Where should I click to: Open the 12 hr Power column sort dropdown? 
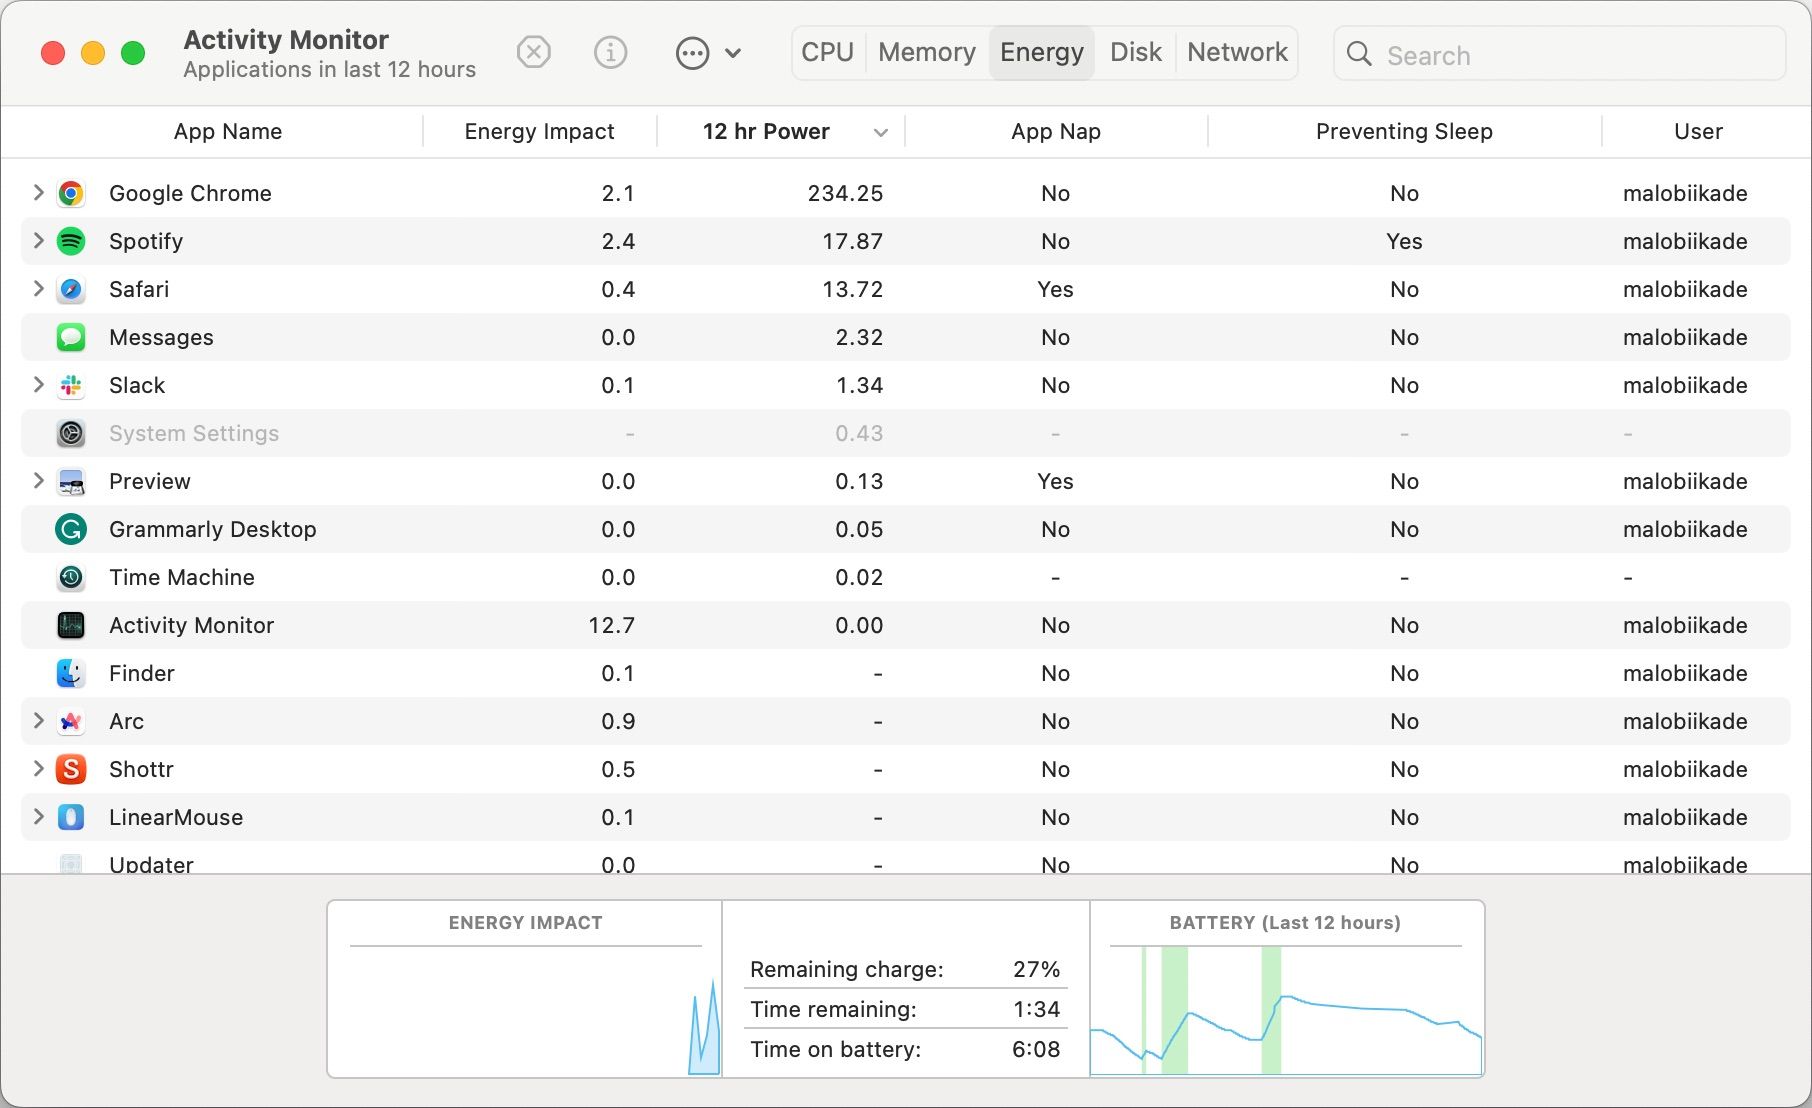click(x=880, y=131)
